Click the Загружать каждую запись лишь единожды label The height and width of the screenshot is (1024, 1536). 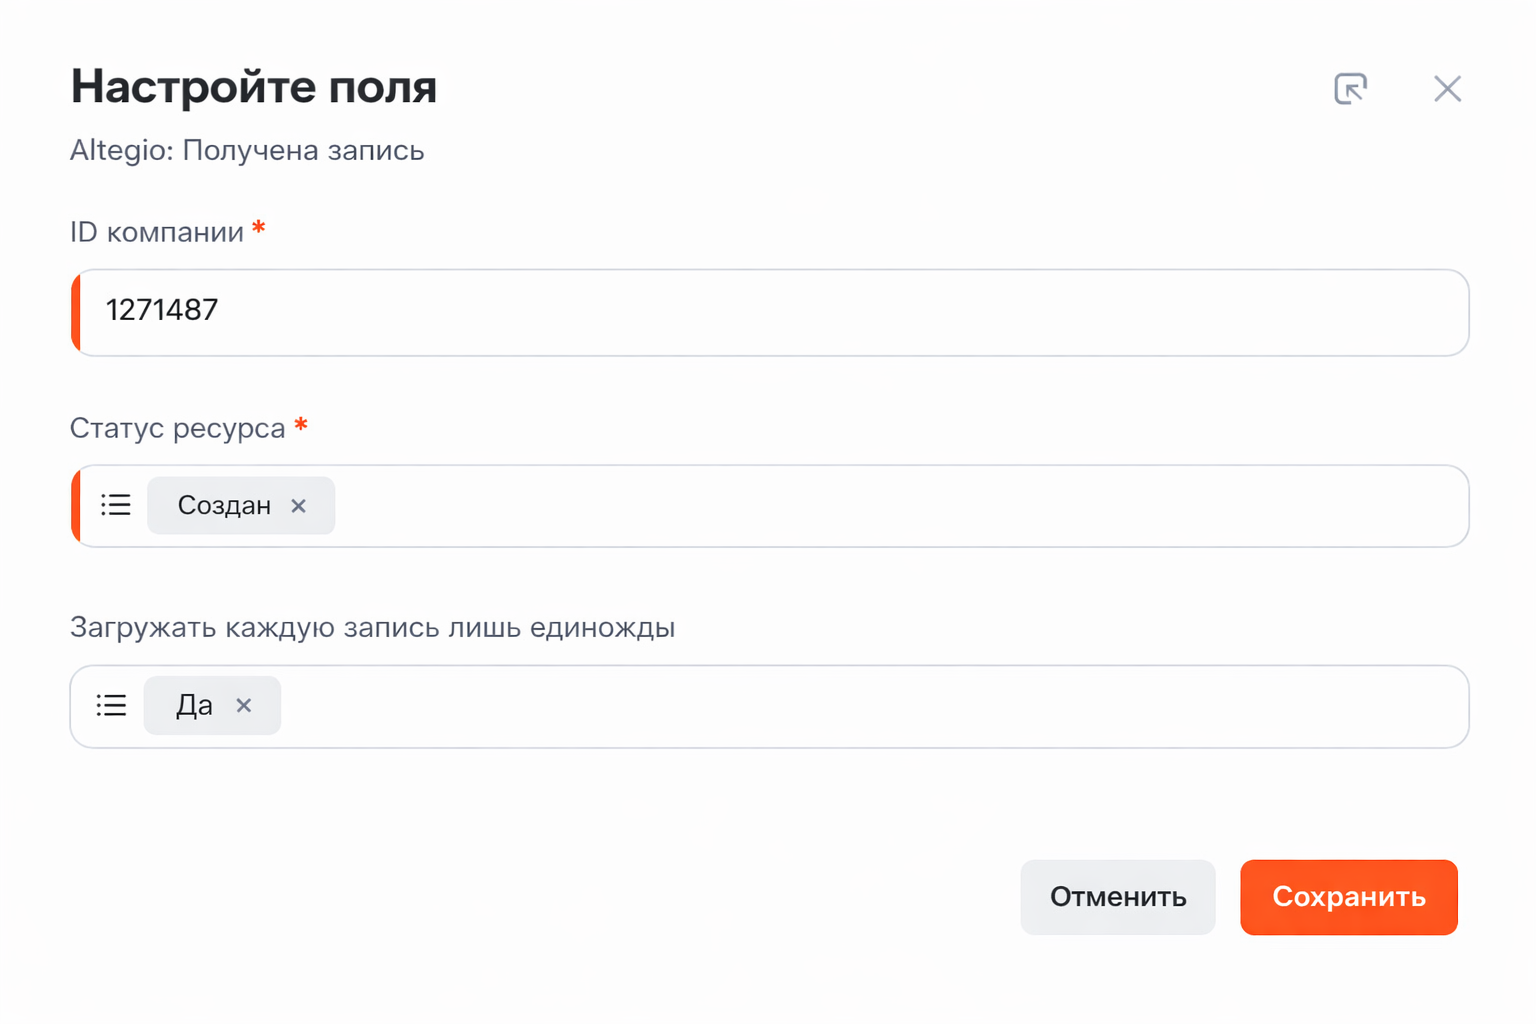[x=372, y=628]
